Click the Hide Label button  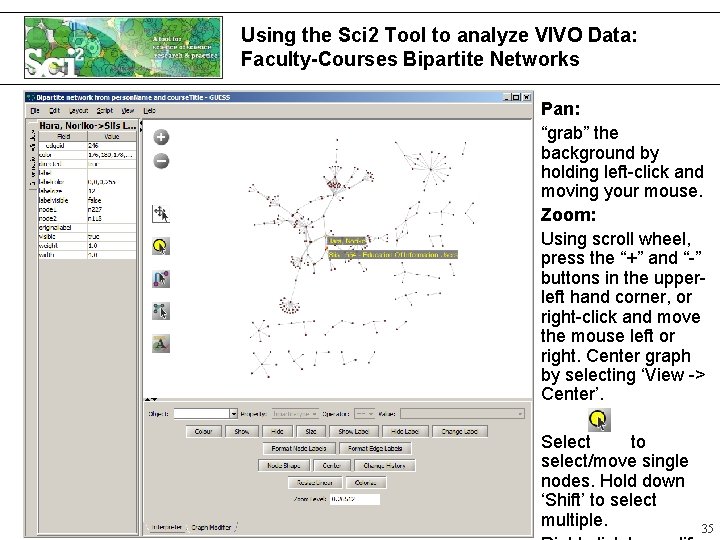405,432
